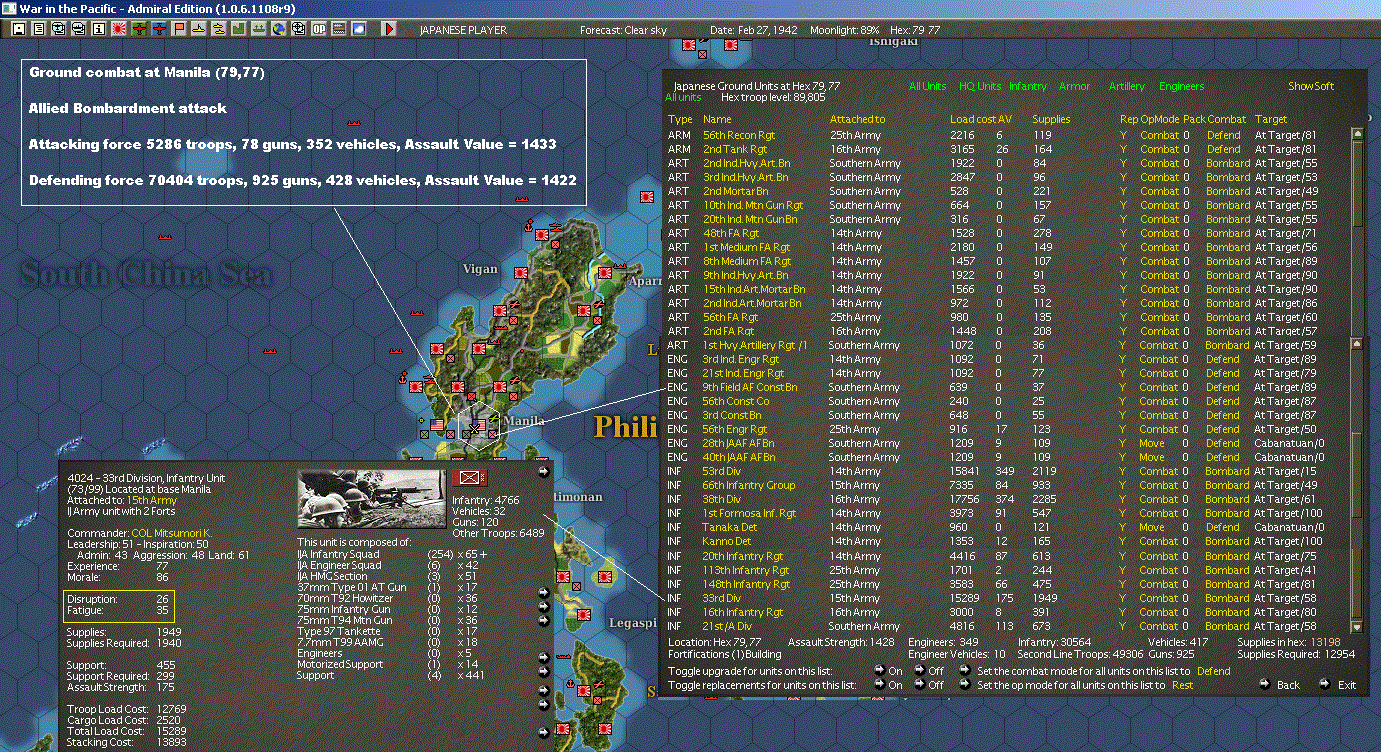Click the cloud weather toolbar icon
This screenshot has height=752, width=1381.
(x=359, y=28)
